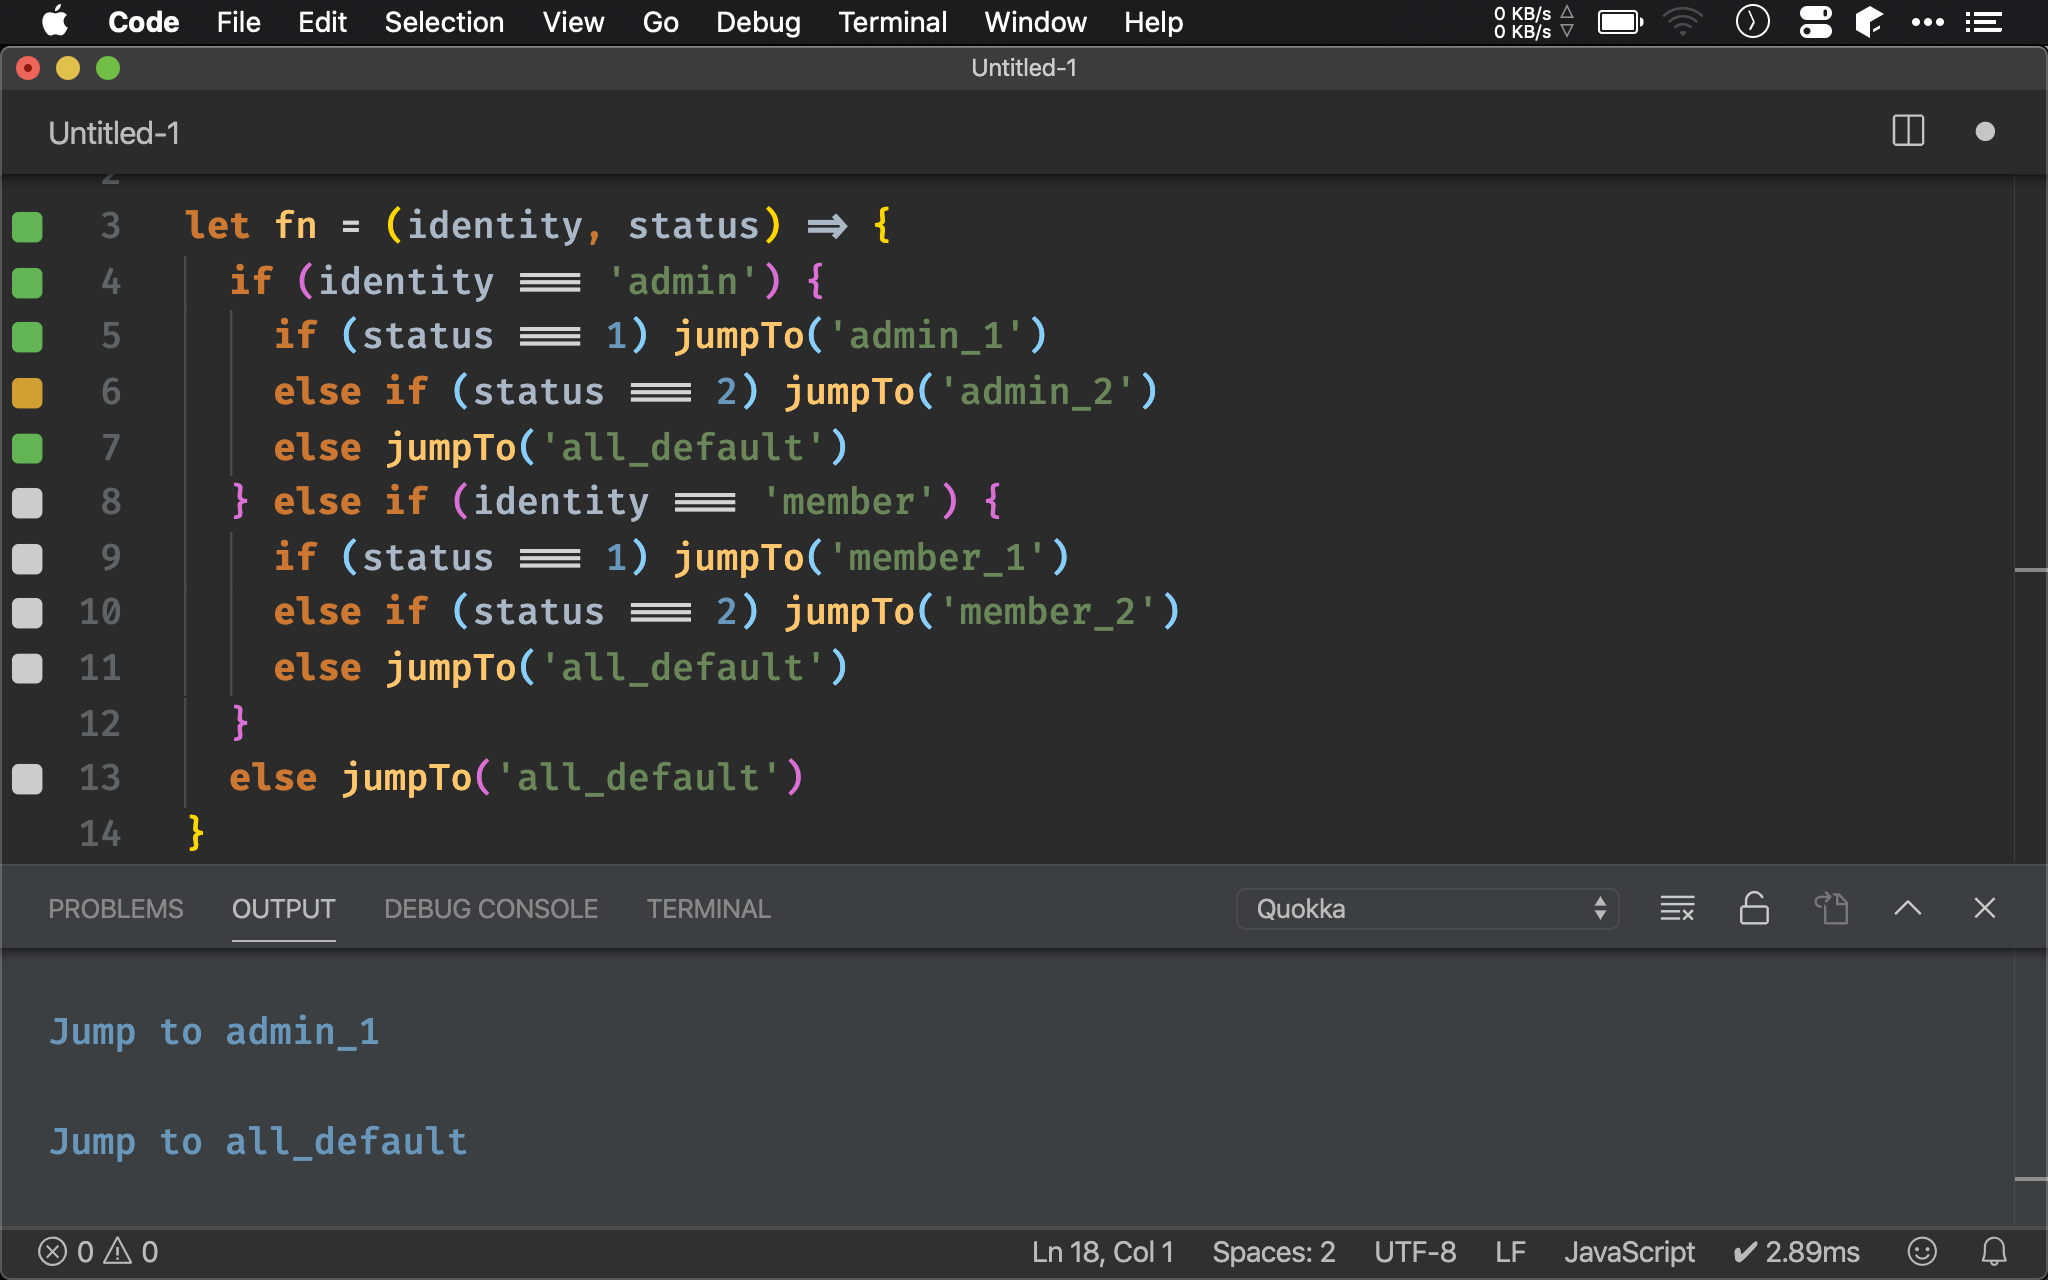The height and width of the screenshot is (1280, 2048).
Task: Select the OUTPUT tab
Action: coord(282,908)
